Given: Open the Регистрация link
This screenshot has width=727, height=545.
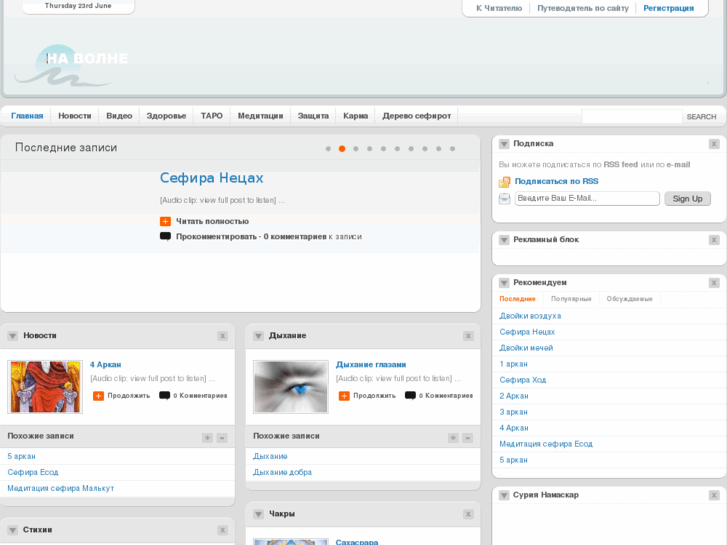Looking at the screenshot, I should [x=668, y=8].
